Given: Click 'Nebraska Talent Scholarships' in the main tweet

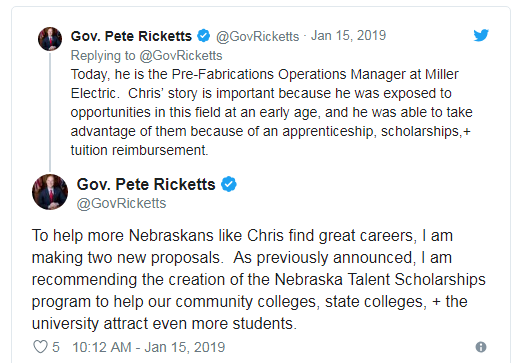Looking at the screenshot, I should coord(380,279).
